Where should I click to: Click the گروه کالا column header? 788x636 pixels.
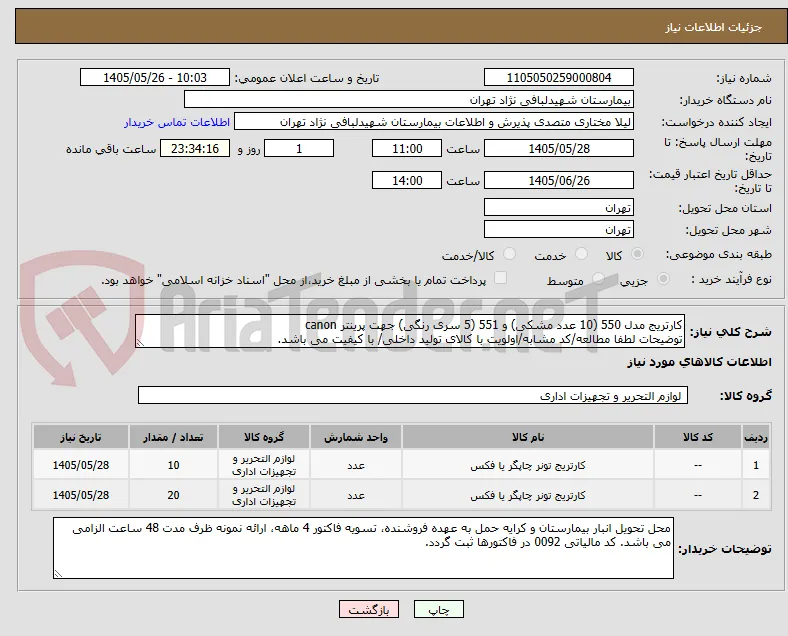[264, 437]
